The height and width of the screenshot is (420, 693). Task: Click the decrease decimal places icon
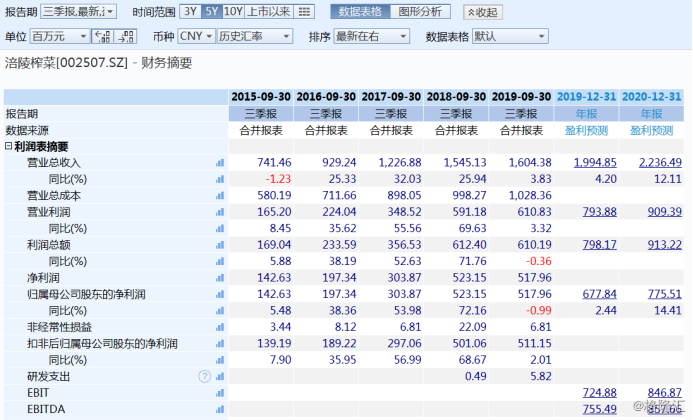click(125, 36)
